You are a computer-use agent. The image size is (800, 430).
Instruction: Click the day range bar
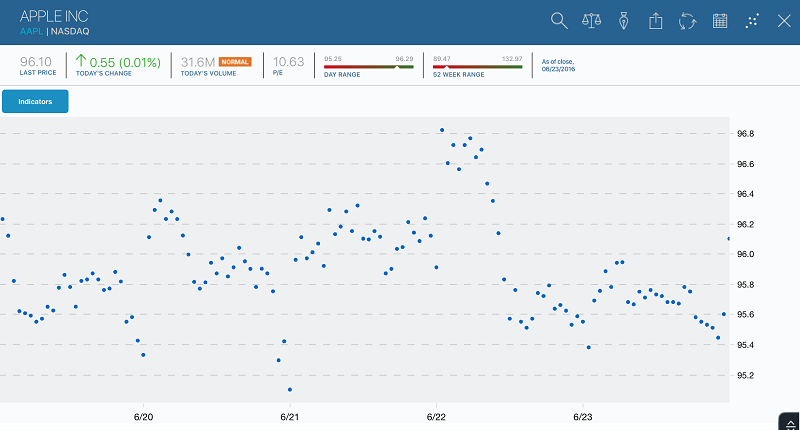pos(369,67)
